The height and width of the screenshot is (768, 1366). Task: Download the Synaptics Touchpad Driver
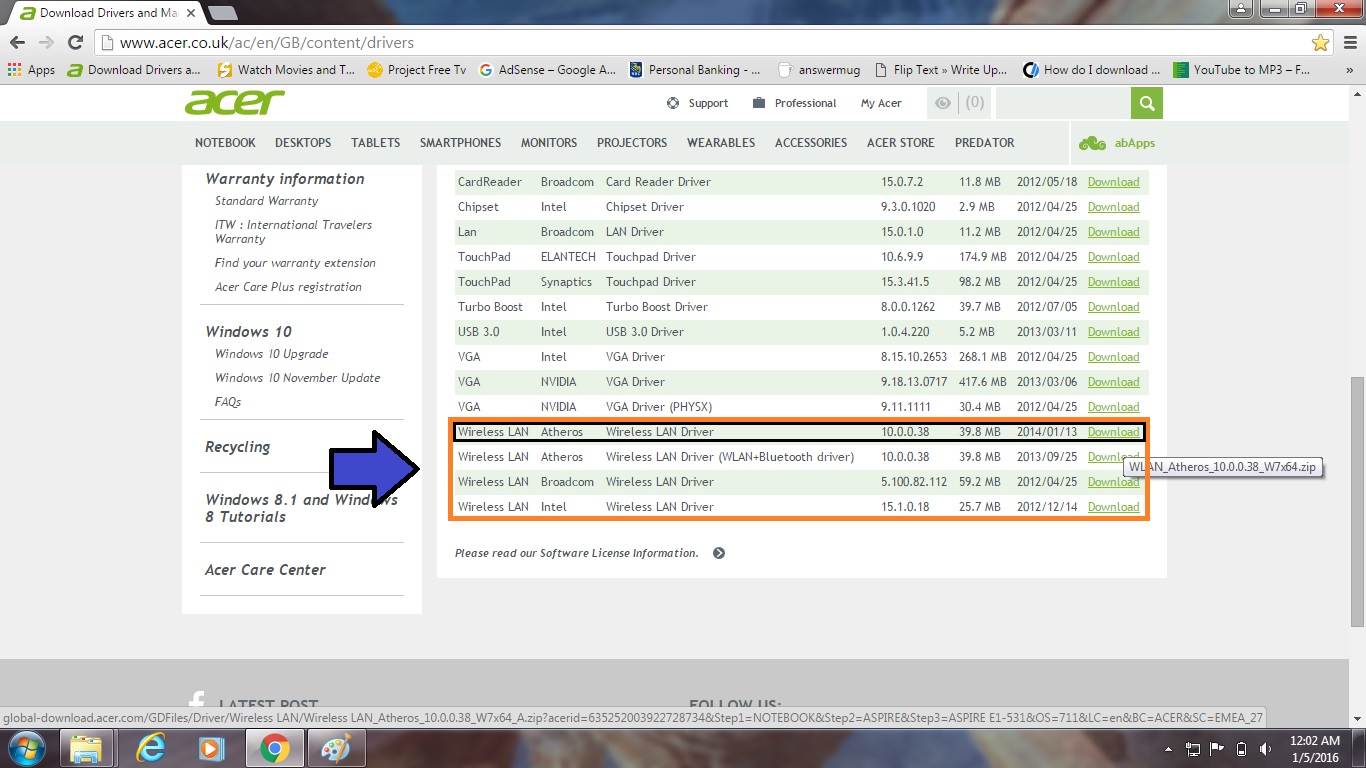[1113, 282]
